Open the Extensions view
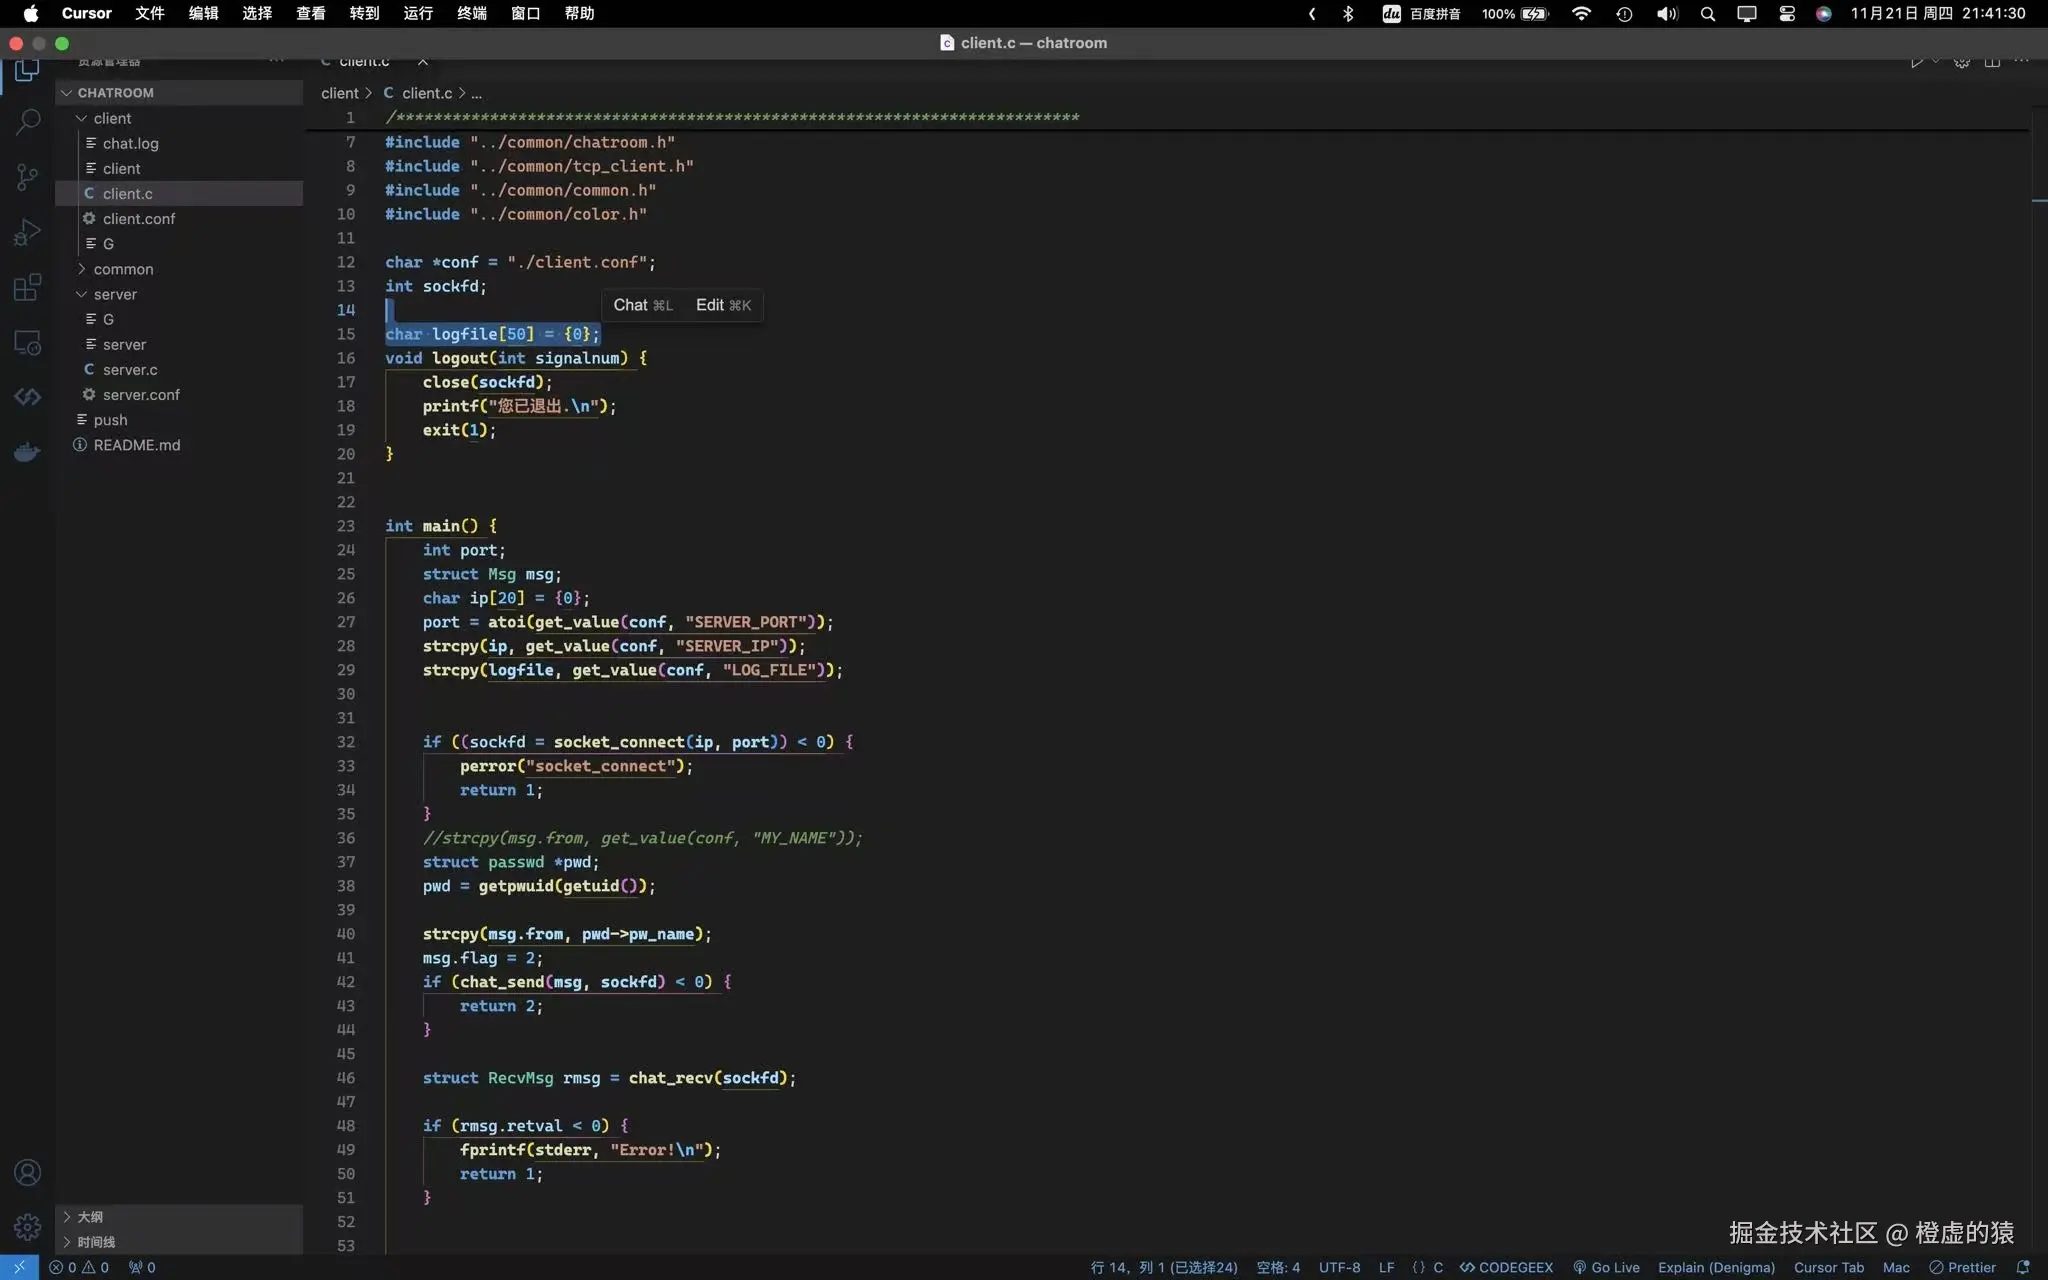 tap(27, 287)
